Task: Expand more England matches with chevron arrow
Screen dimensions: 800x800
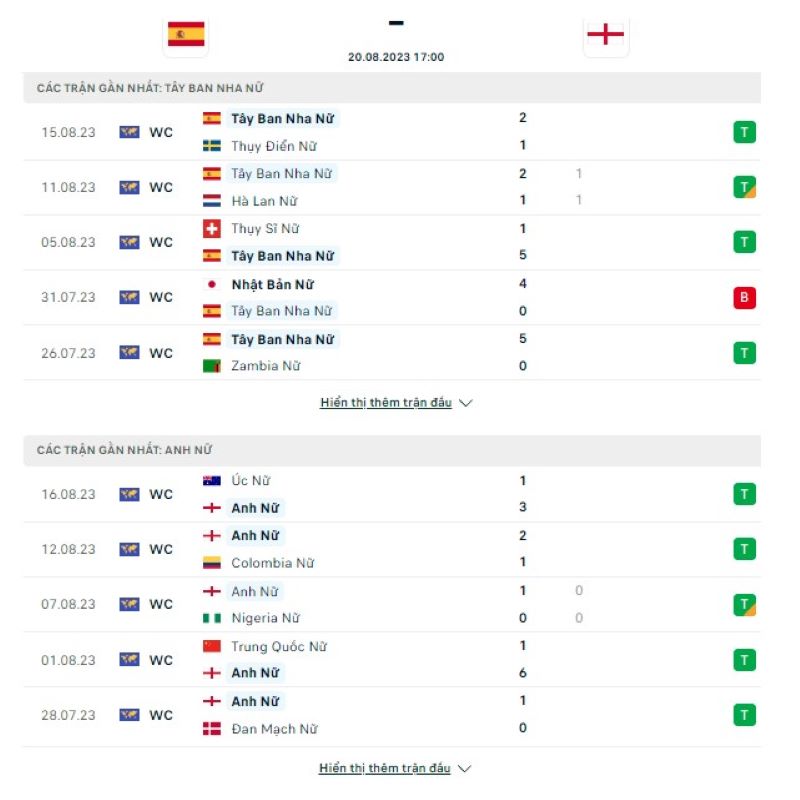Action: (x=465, y=769)
